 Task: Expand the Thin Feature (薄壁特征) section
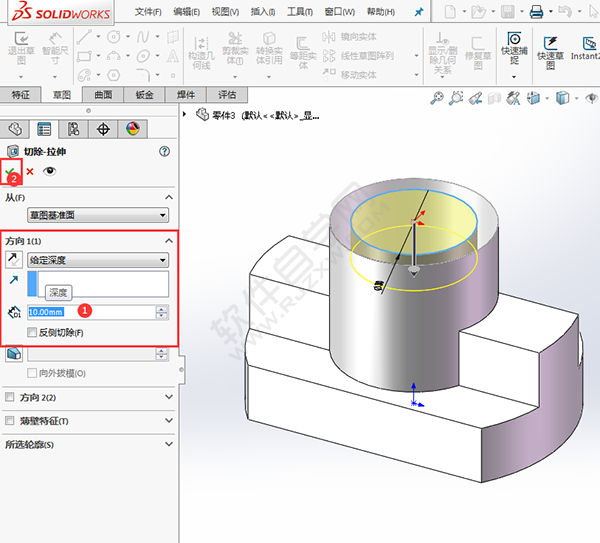point(169,421)
